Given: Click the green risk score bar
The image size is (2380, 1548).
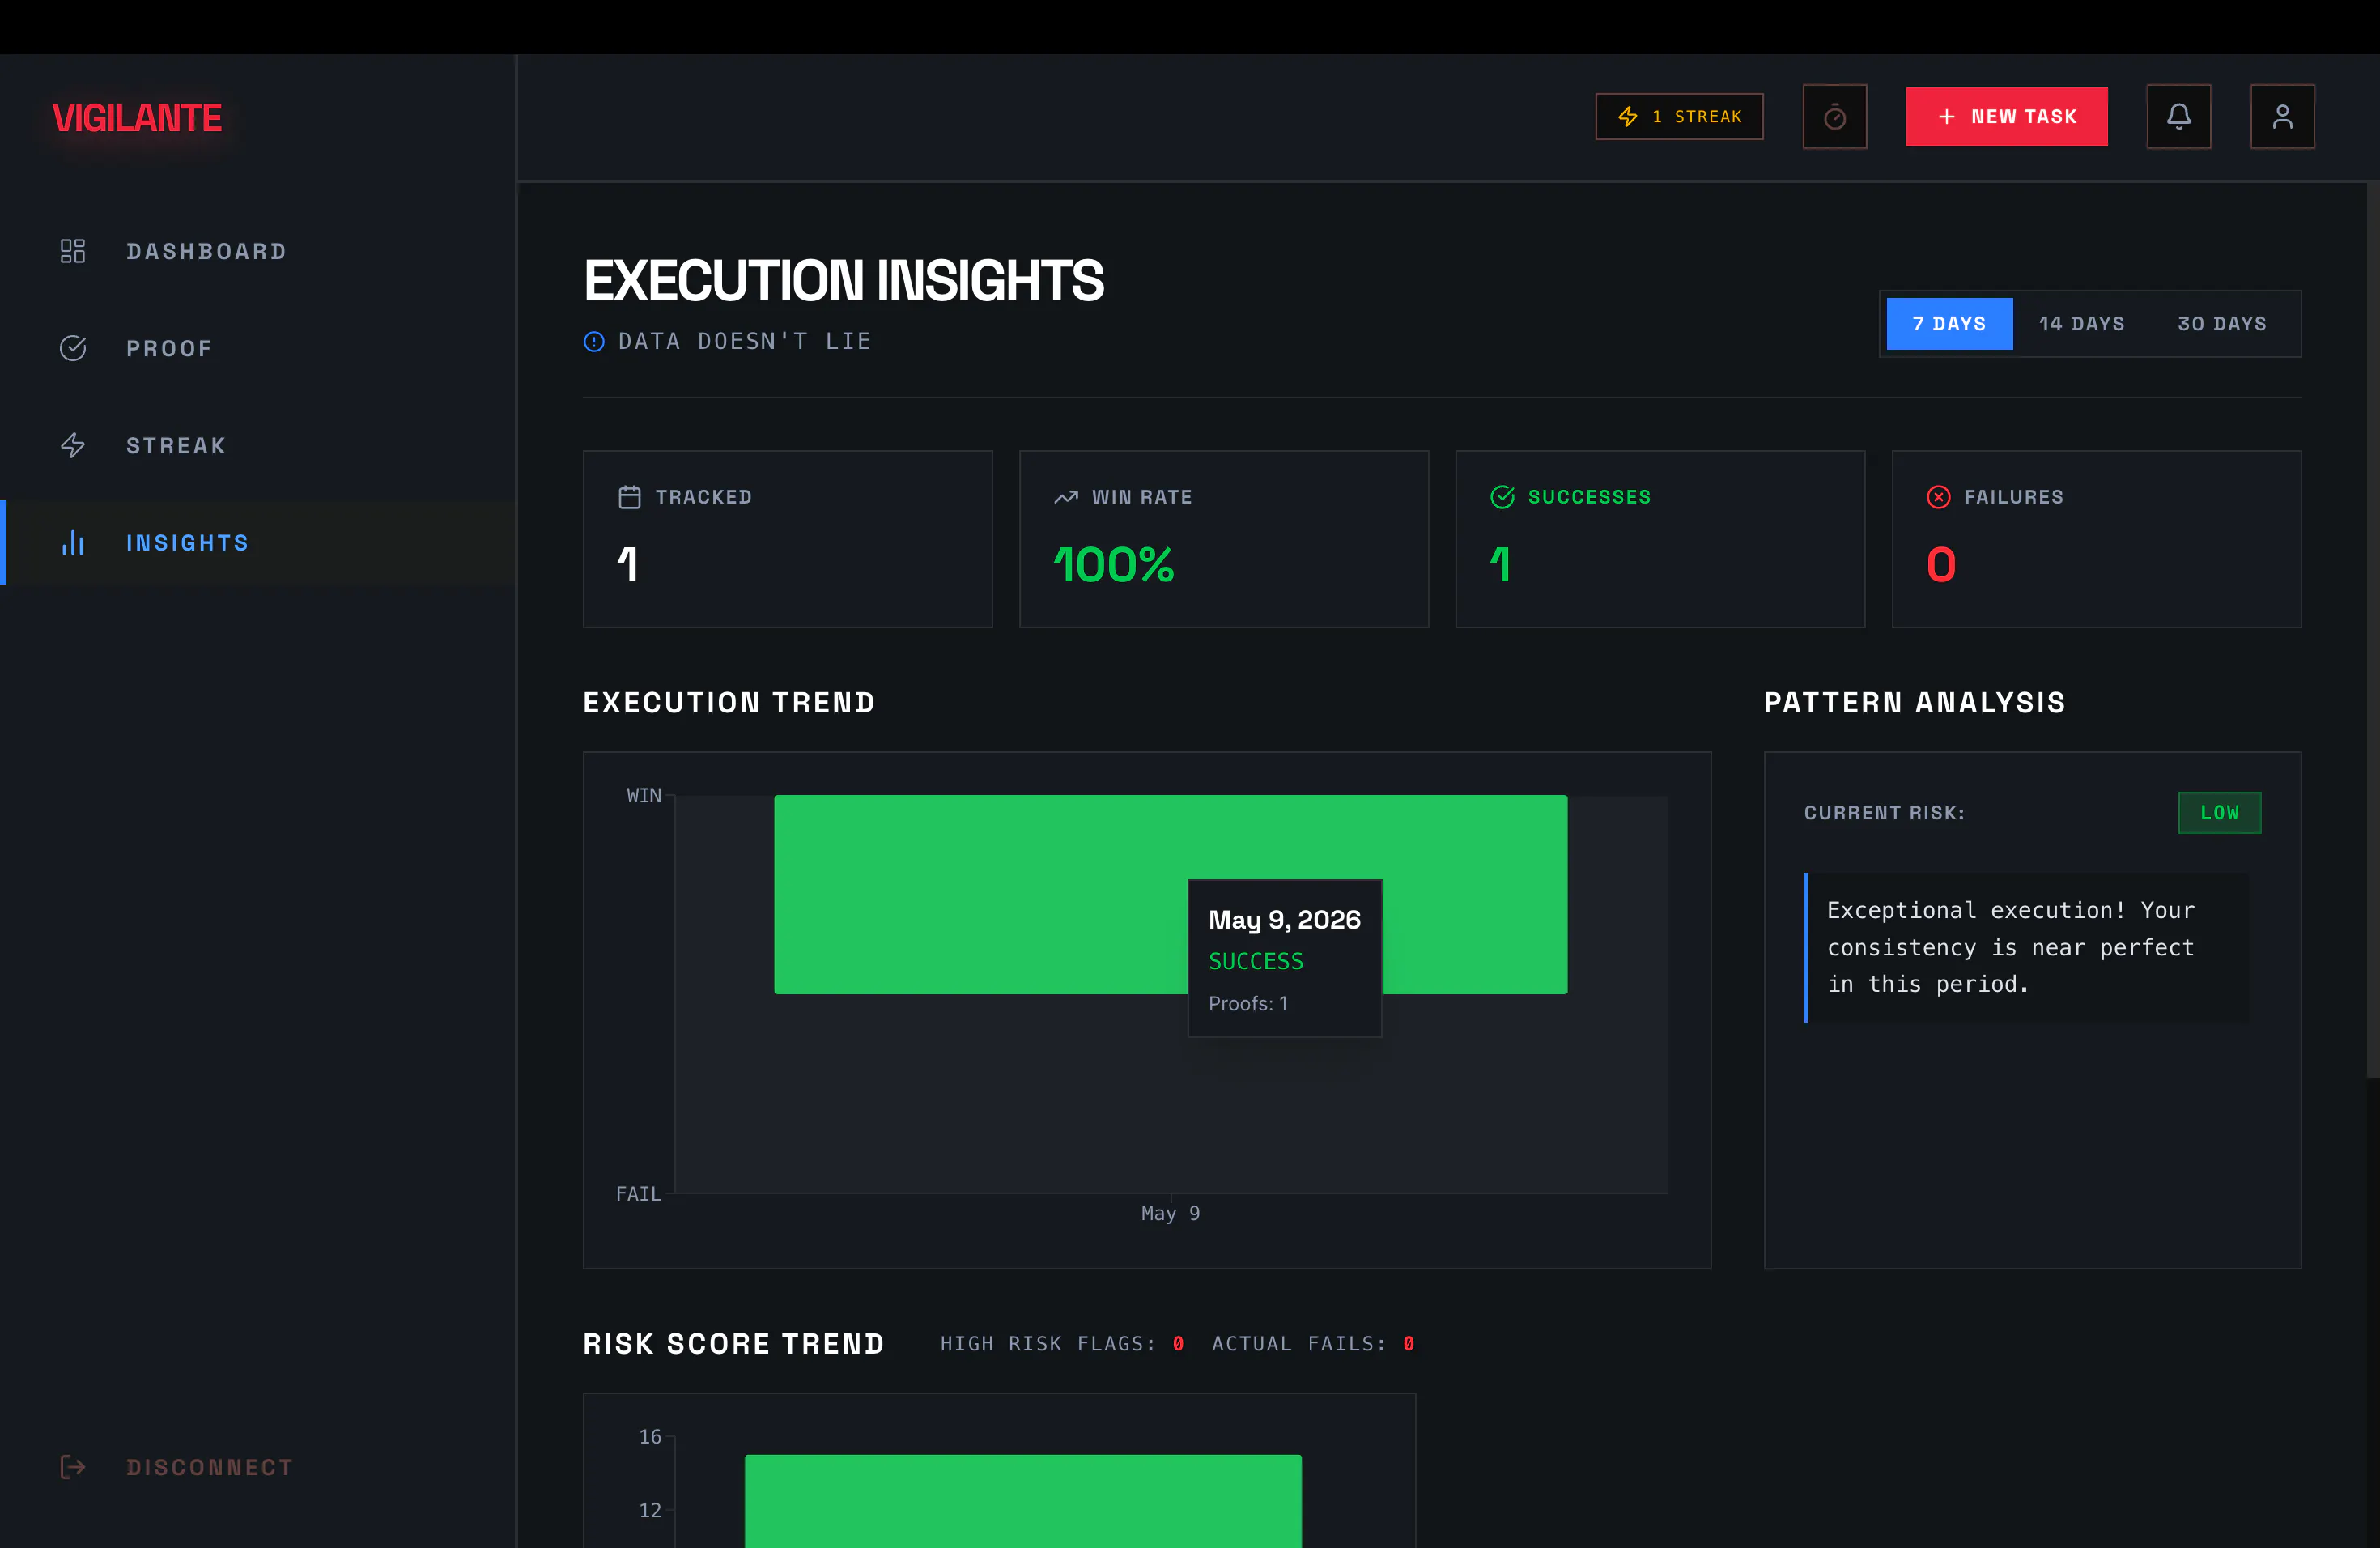Looking at the screenshot, I should (x=1023, y=1501).
